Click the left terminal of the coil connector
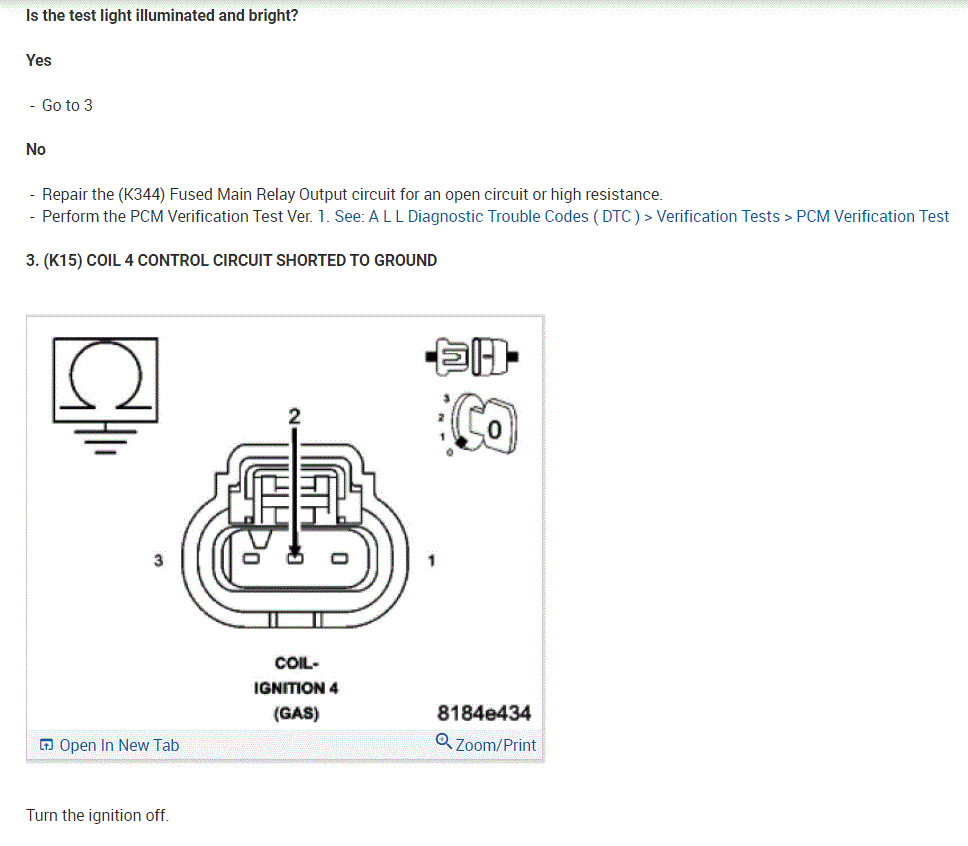Image resolution: width=968 pixels, height=846 pixels. [x=251, y=559]
